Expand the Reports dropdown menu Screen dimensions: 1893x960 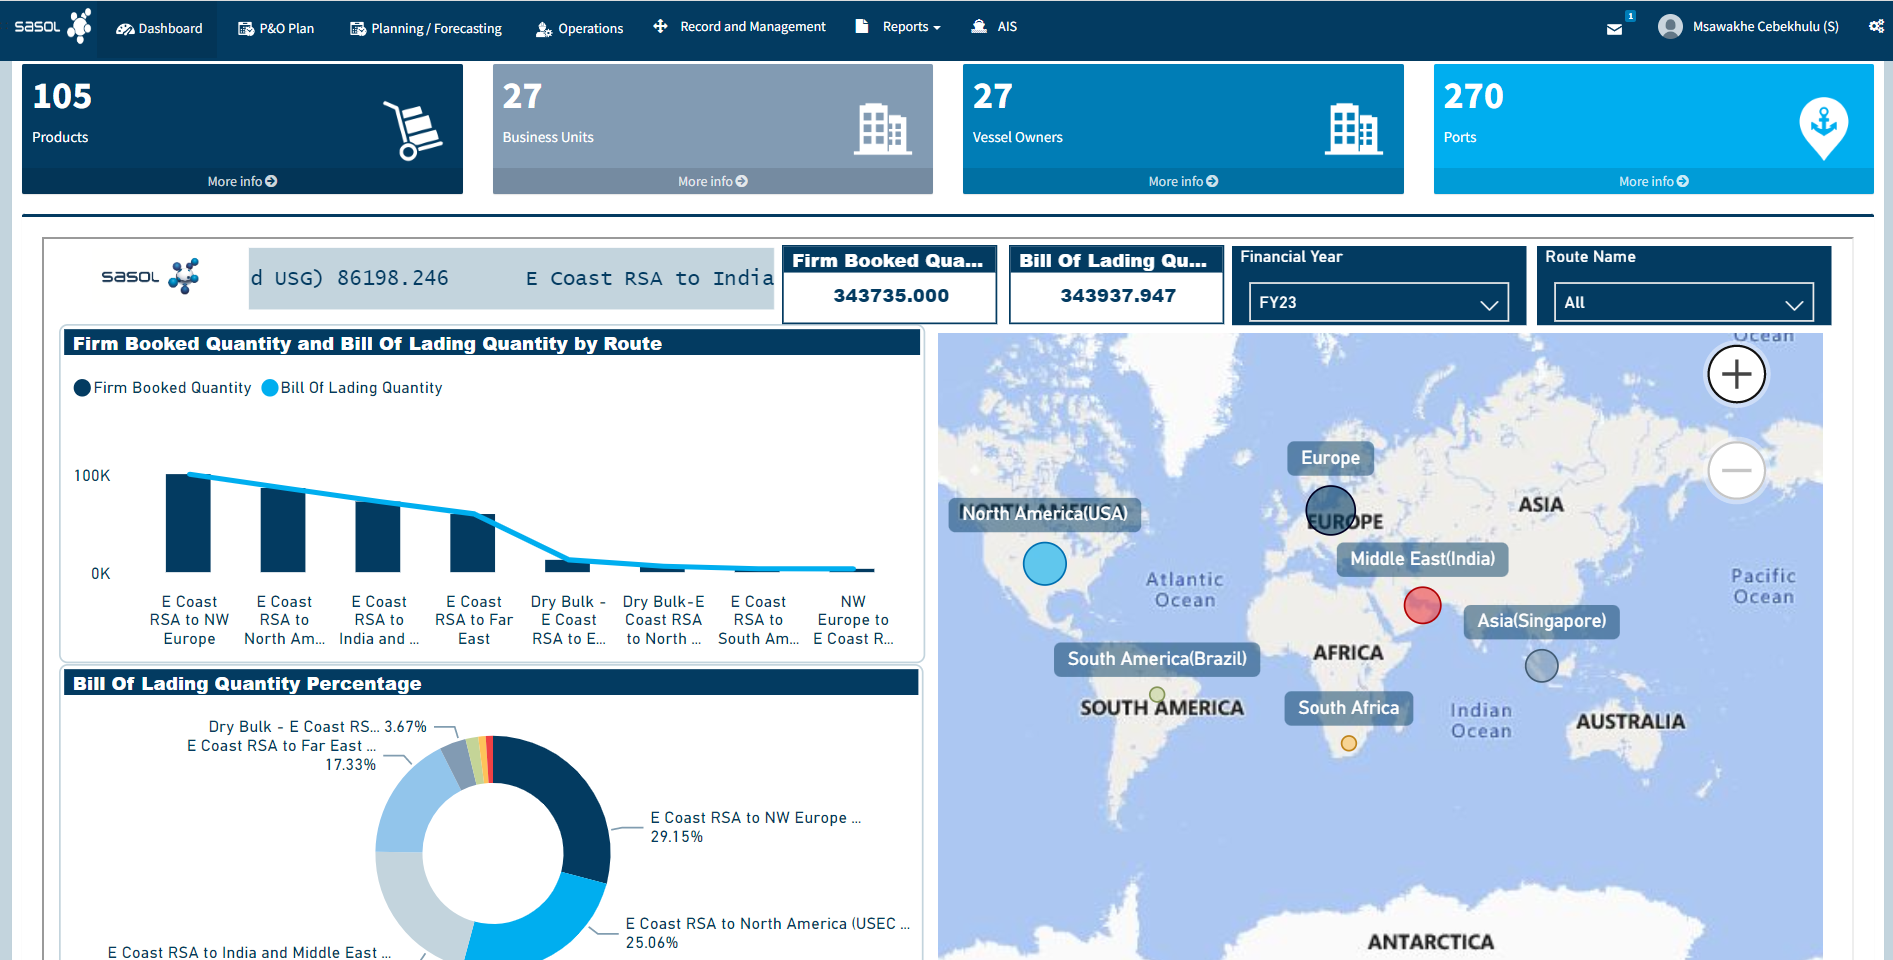tap(898, 27)
